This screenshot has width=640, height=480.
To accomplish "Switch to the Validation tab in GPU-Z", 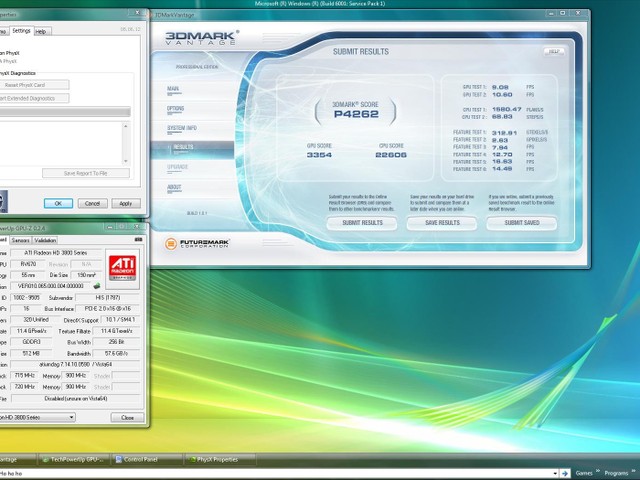I will coord(45,240).
